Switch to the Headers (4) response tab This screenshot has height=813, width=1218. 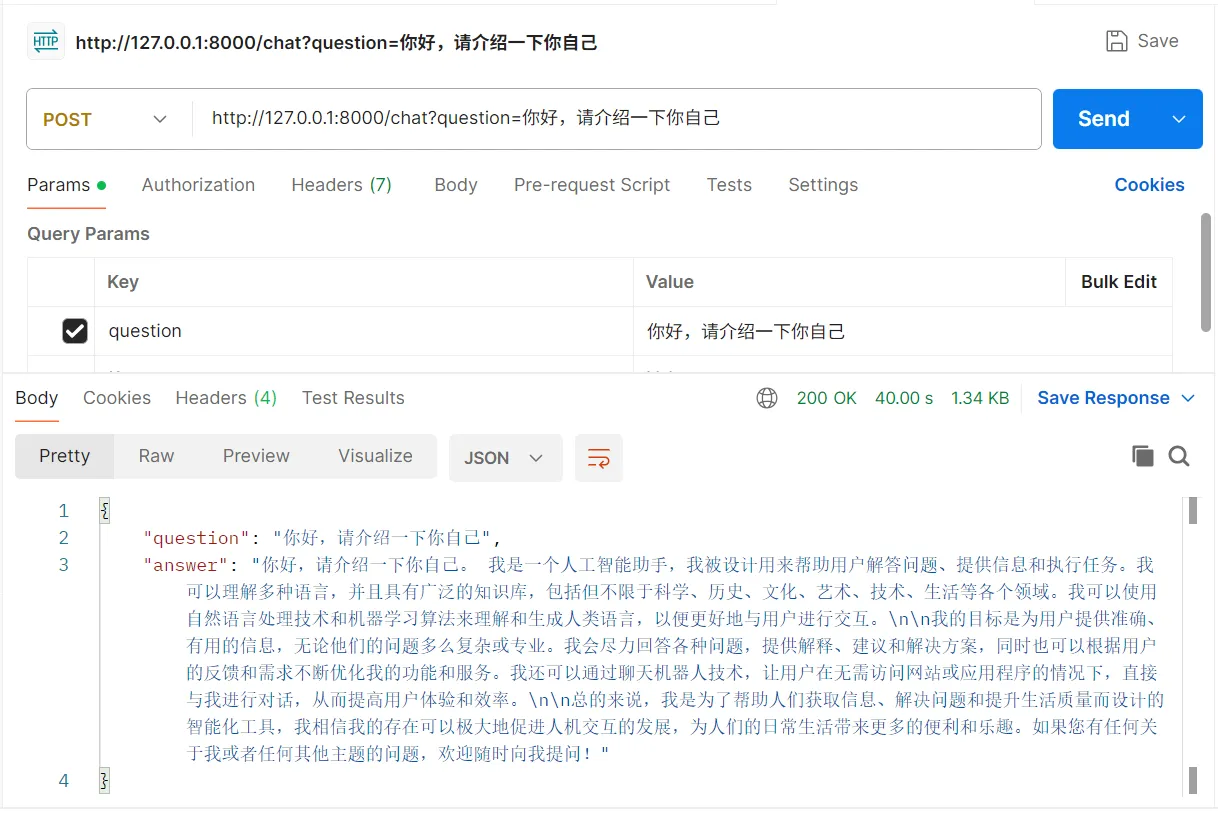click(225, 397)
